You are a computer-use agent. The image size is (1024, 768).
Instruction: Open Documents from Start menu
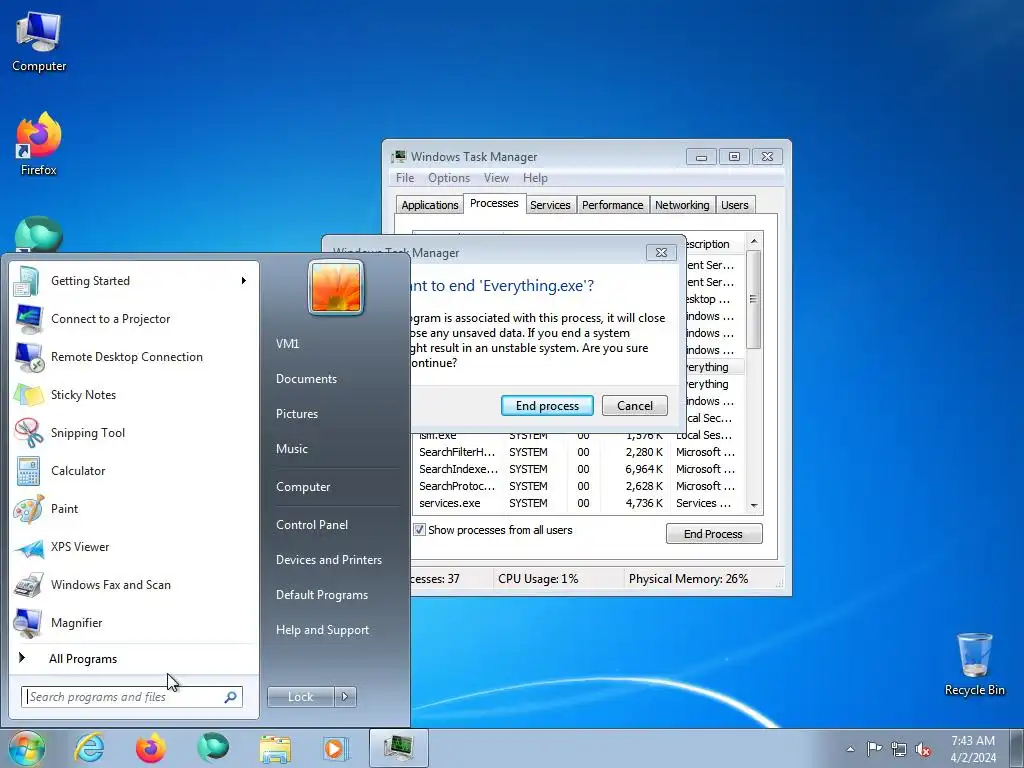306,379
